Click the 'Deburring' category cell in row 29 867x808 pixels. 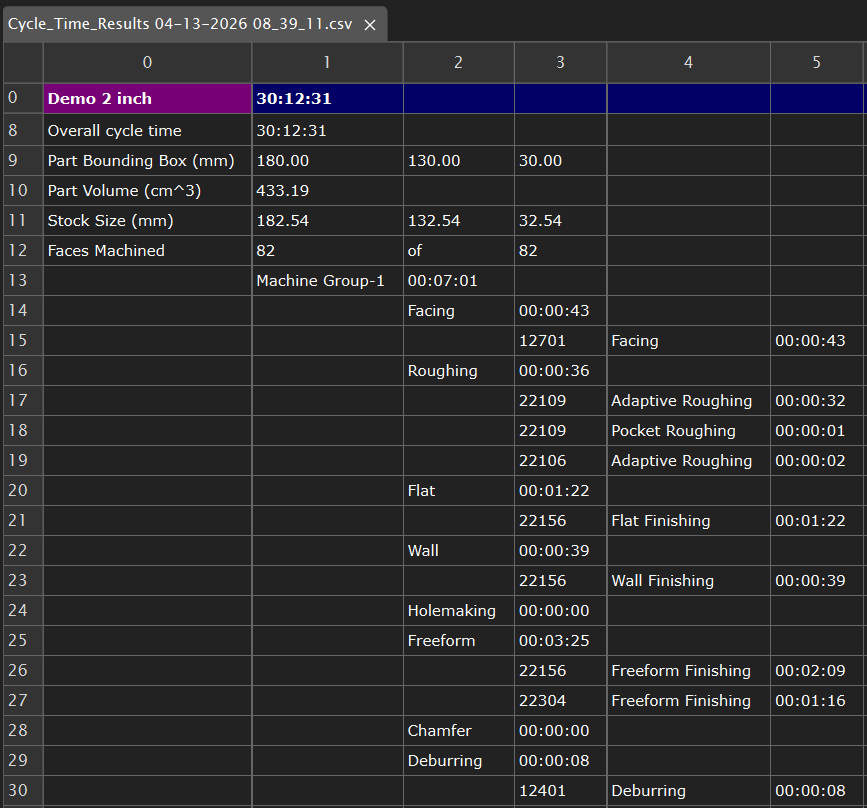point(458,760)
